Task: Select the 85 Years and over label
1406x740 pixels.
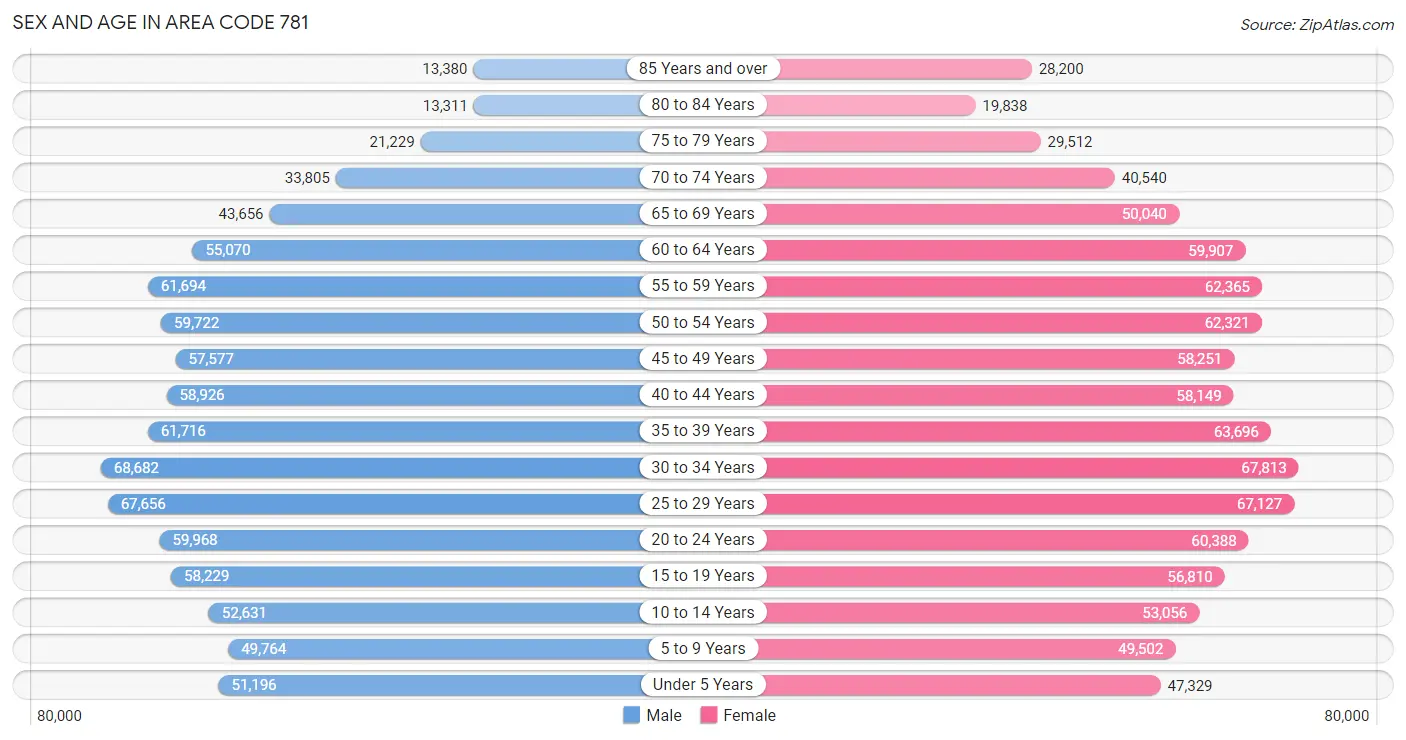Action: pyautogui.click(x=703, y=68)
